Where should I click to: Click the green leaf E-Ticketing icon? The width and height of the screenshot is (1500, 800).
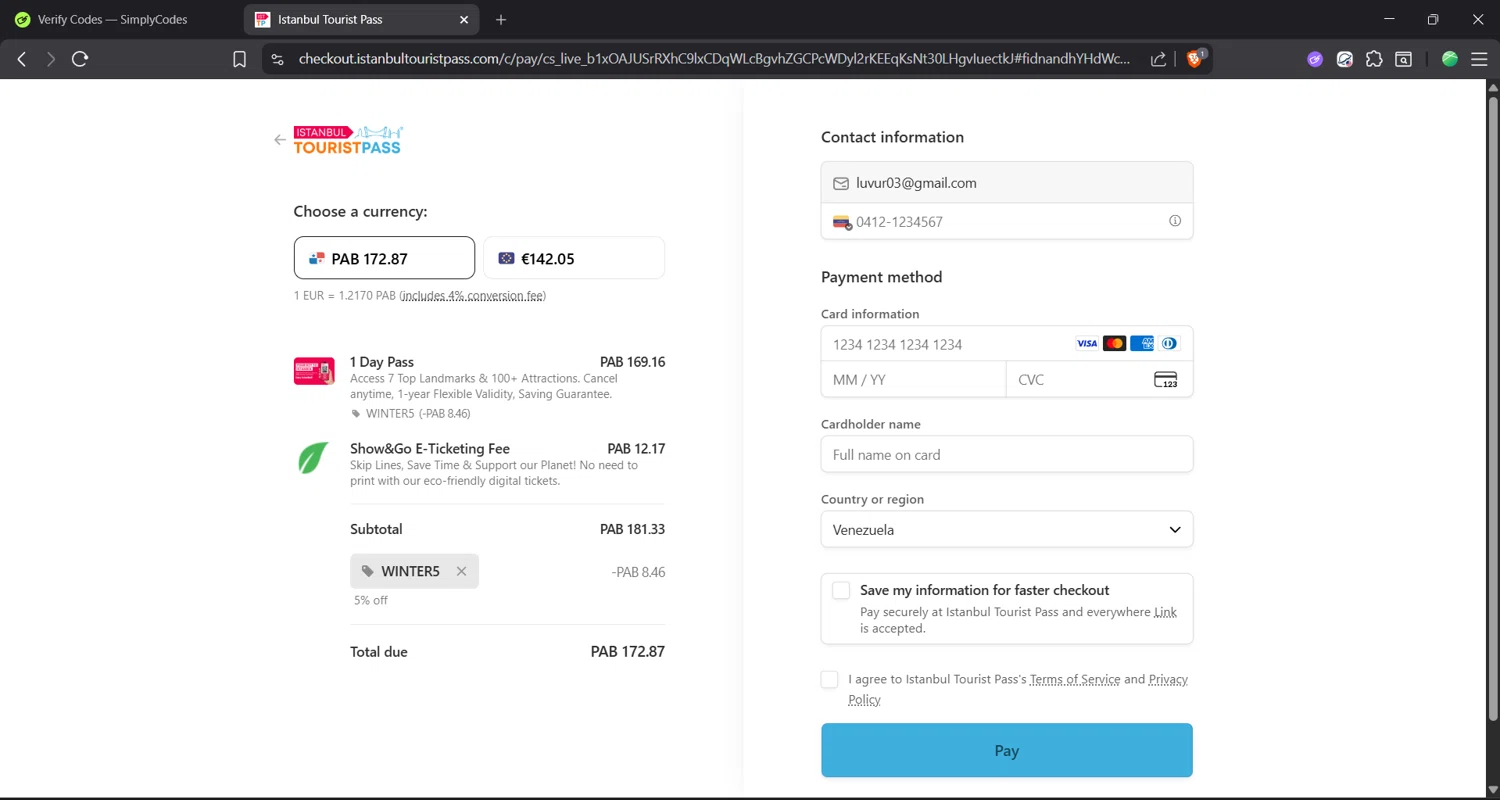313,458
